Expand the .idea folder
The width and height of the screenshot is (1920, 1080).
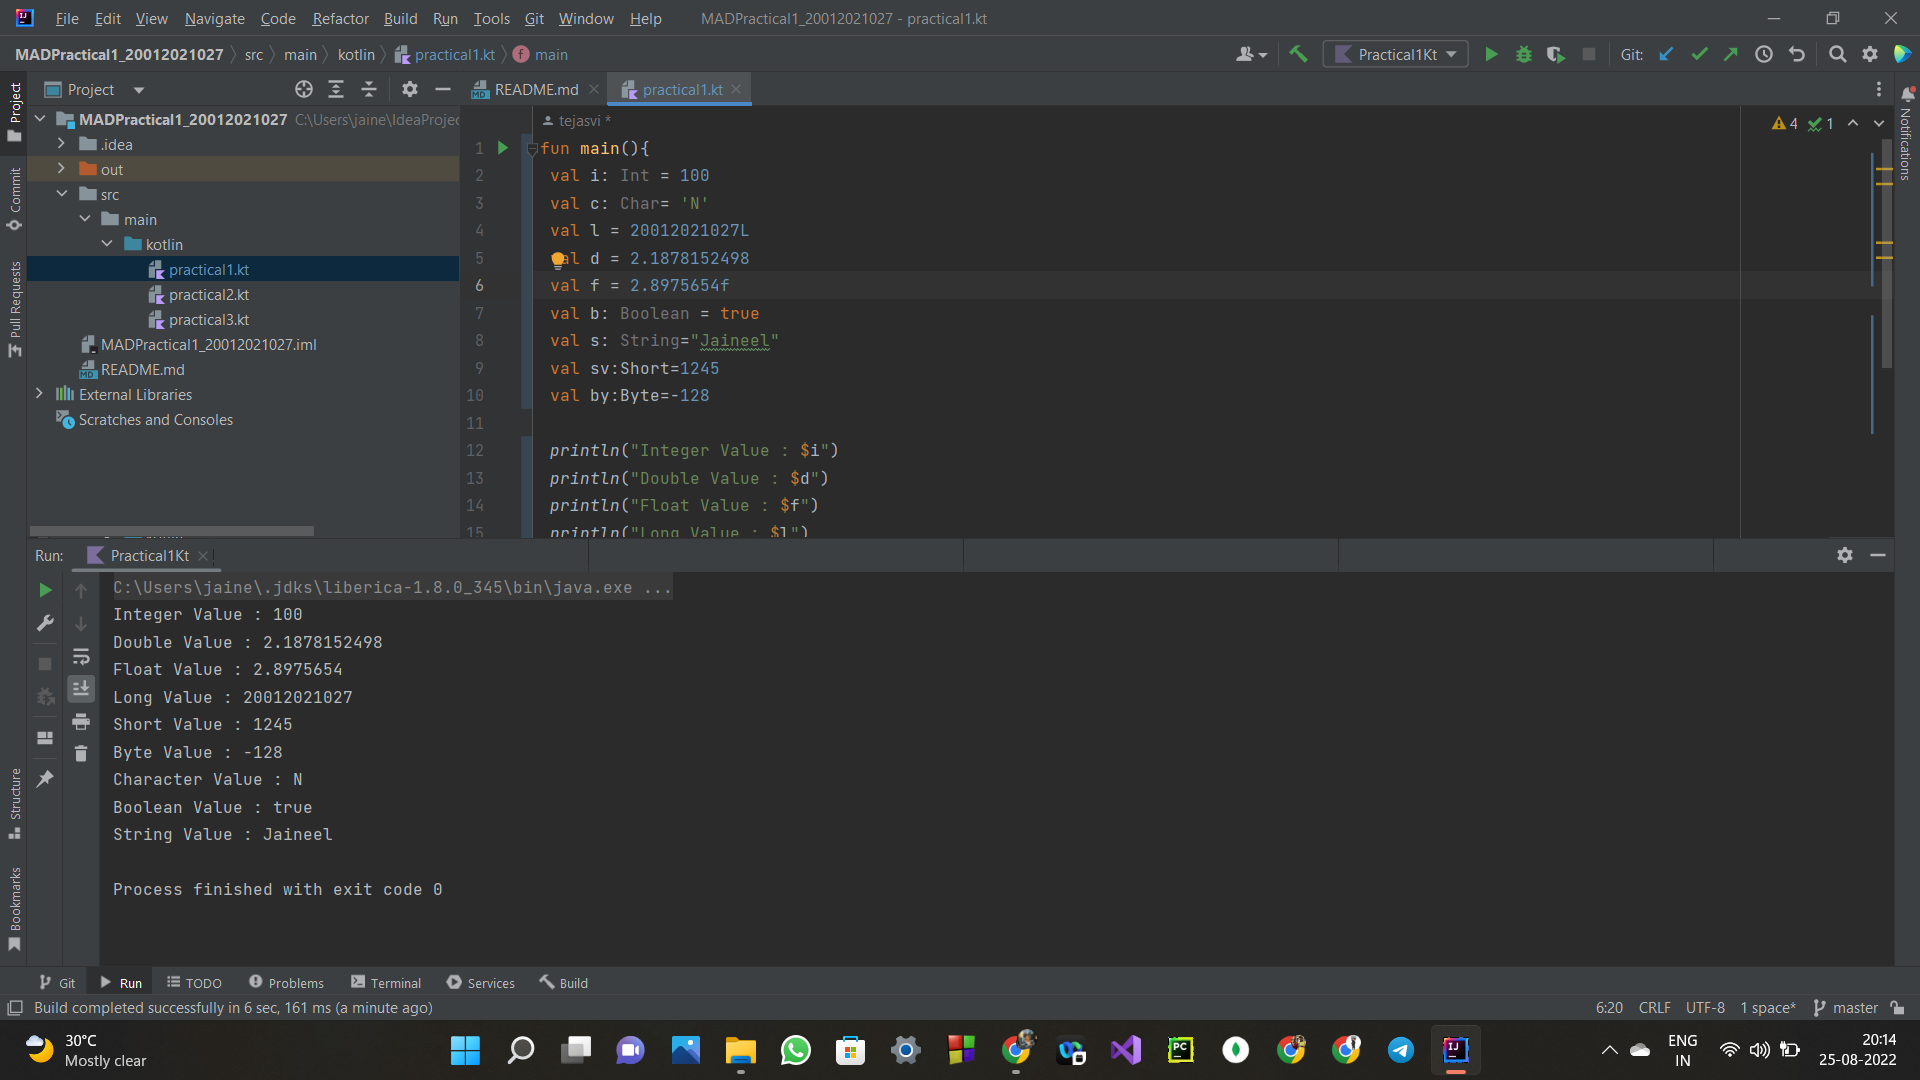[x=62, y=144]
